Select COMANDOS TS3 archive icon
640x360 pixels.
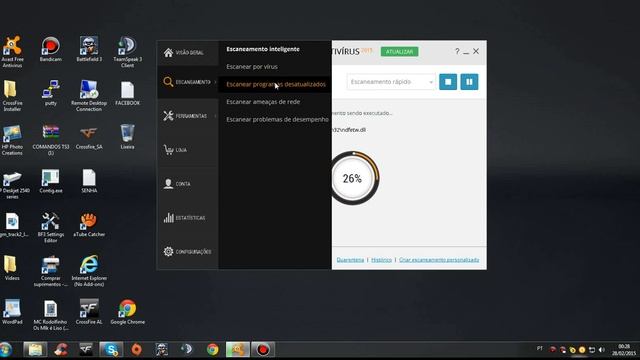[x=51, y=140]
